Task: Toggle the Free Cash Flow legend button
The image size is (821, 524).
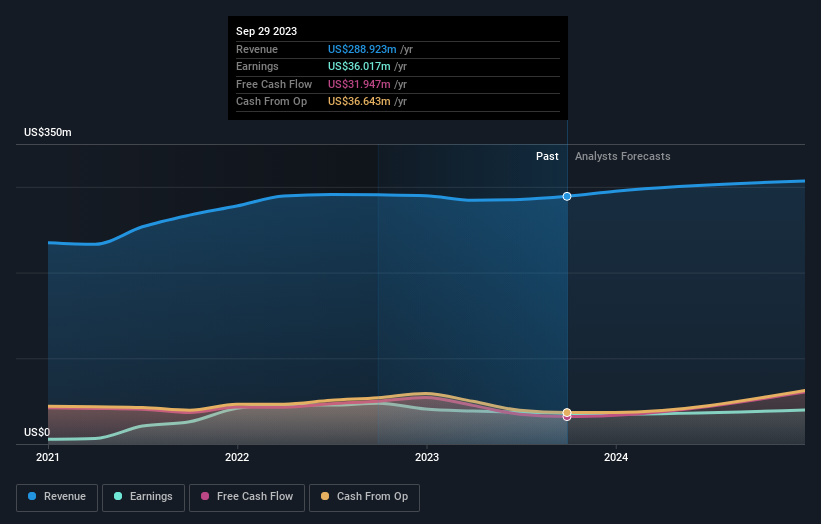Action: [247, 497]
